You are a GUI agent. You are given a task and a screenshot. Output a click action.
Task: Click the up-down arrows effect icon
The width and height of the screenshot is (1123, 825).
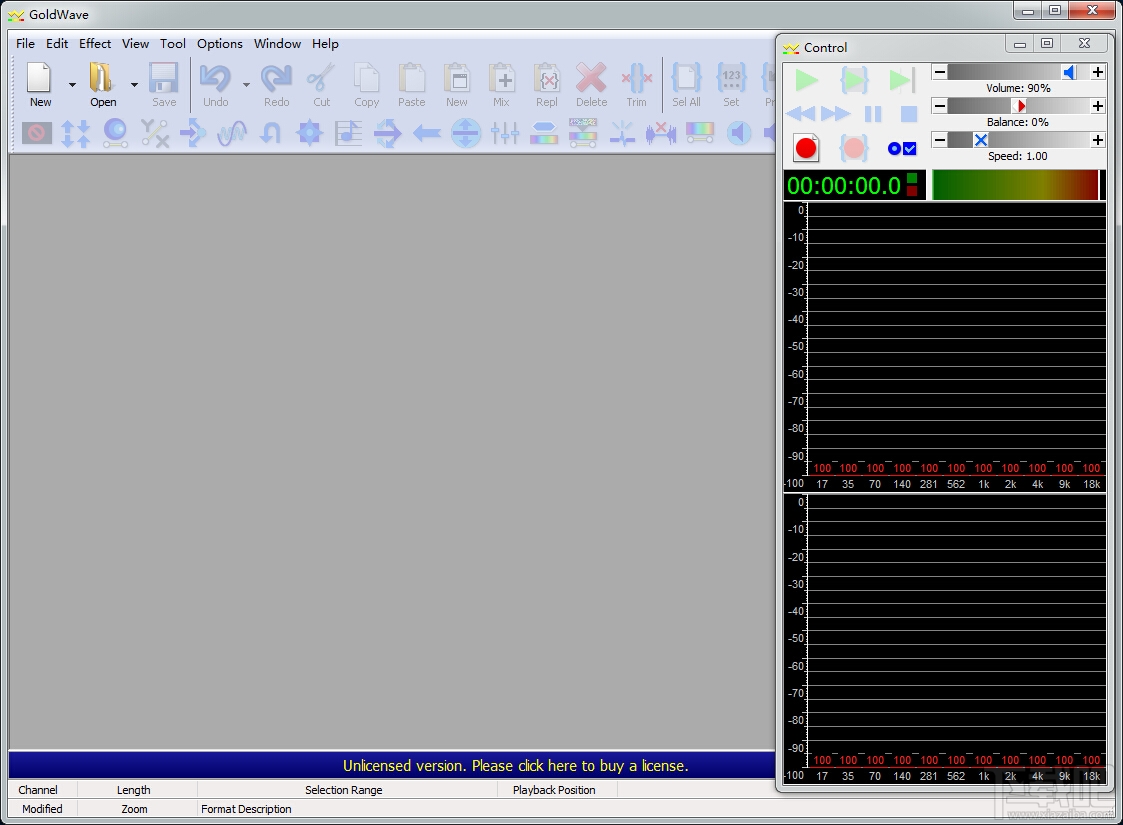[x=75, y=133]
